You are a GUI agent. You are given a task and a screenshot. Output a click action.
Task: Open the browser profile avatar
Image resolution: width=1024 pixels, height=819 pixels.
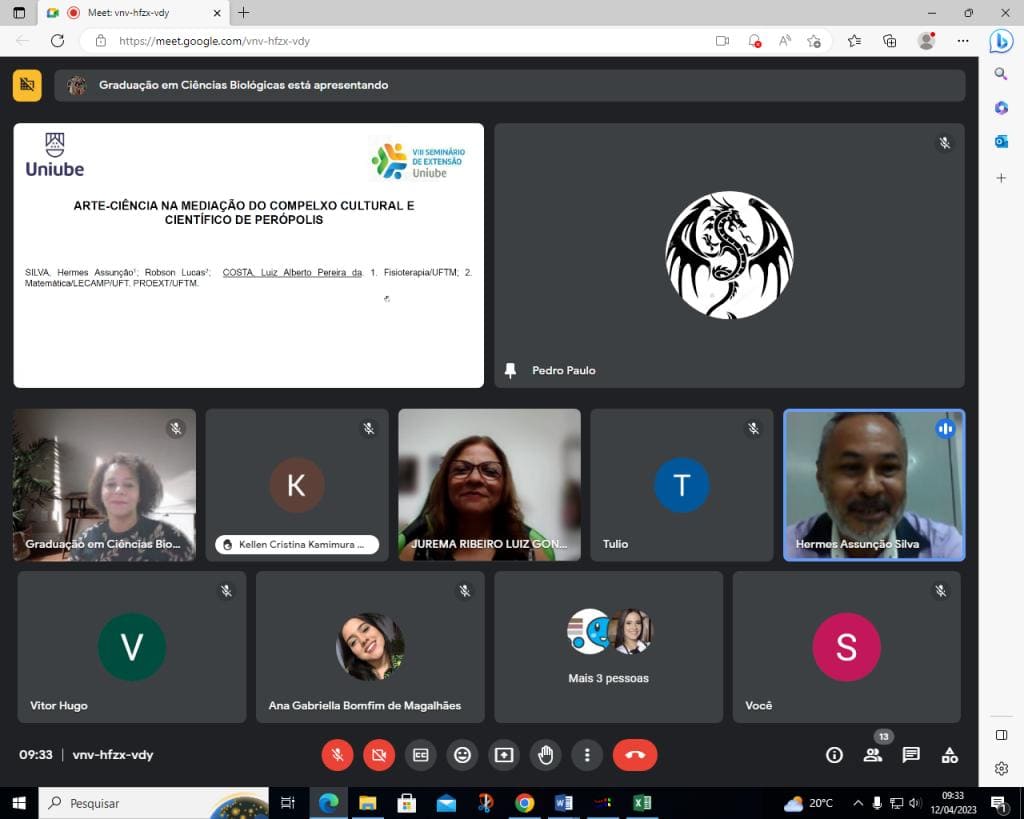(926, 40)
